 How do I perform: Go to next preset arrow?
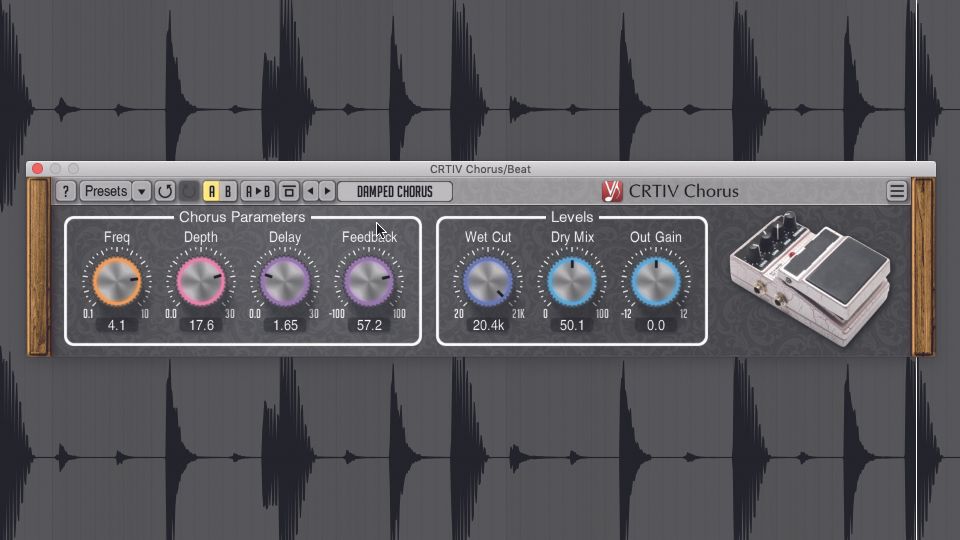point(327,192)
